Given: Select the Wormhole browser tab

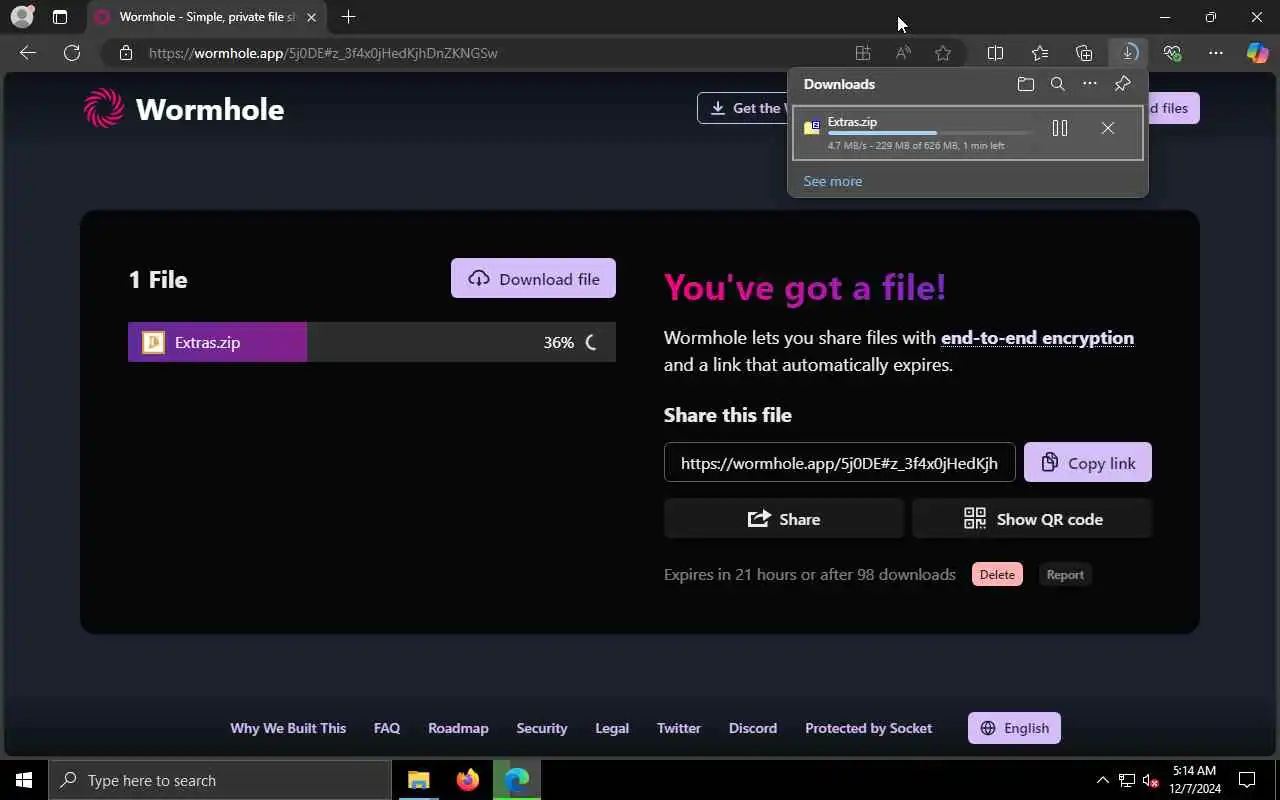Looking at the screenshot, I should pos(206,17).
